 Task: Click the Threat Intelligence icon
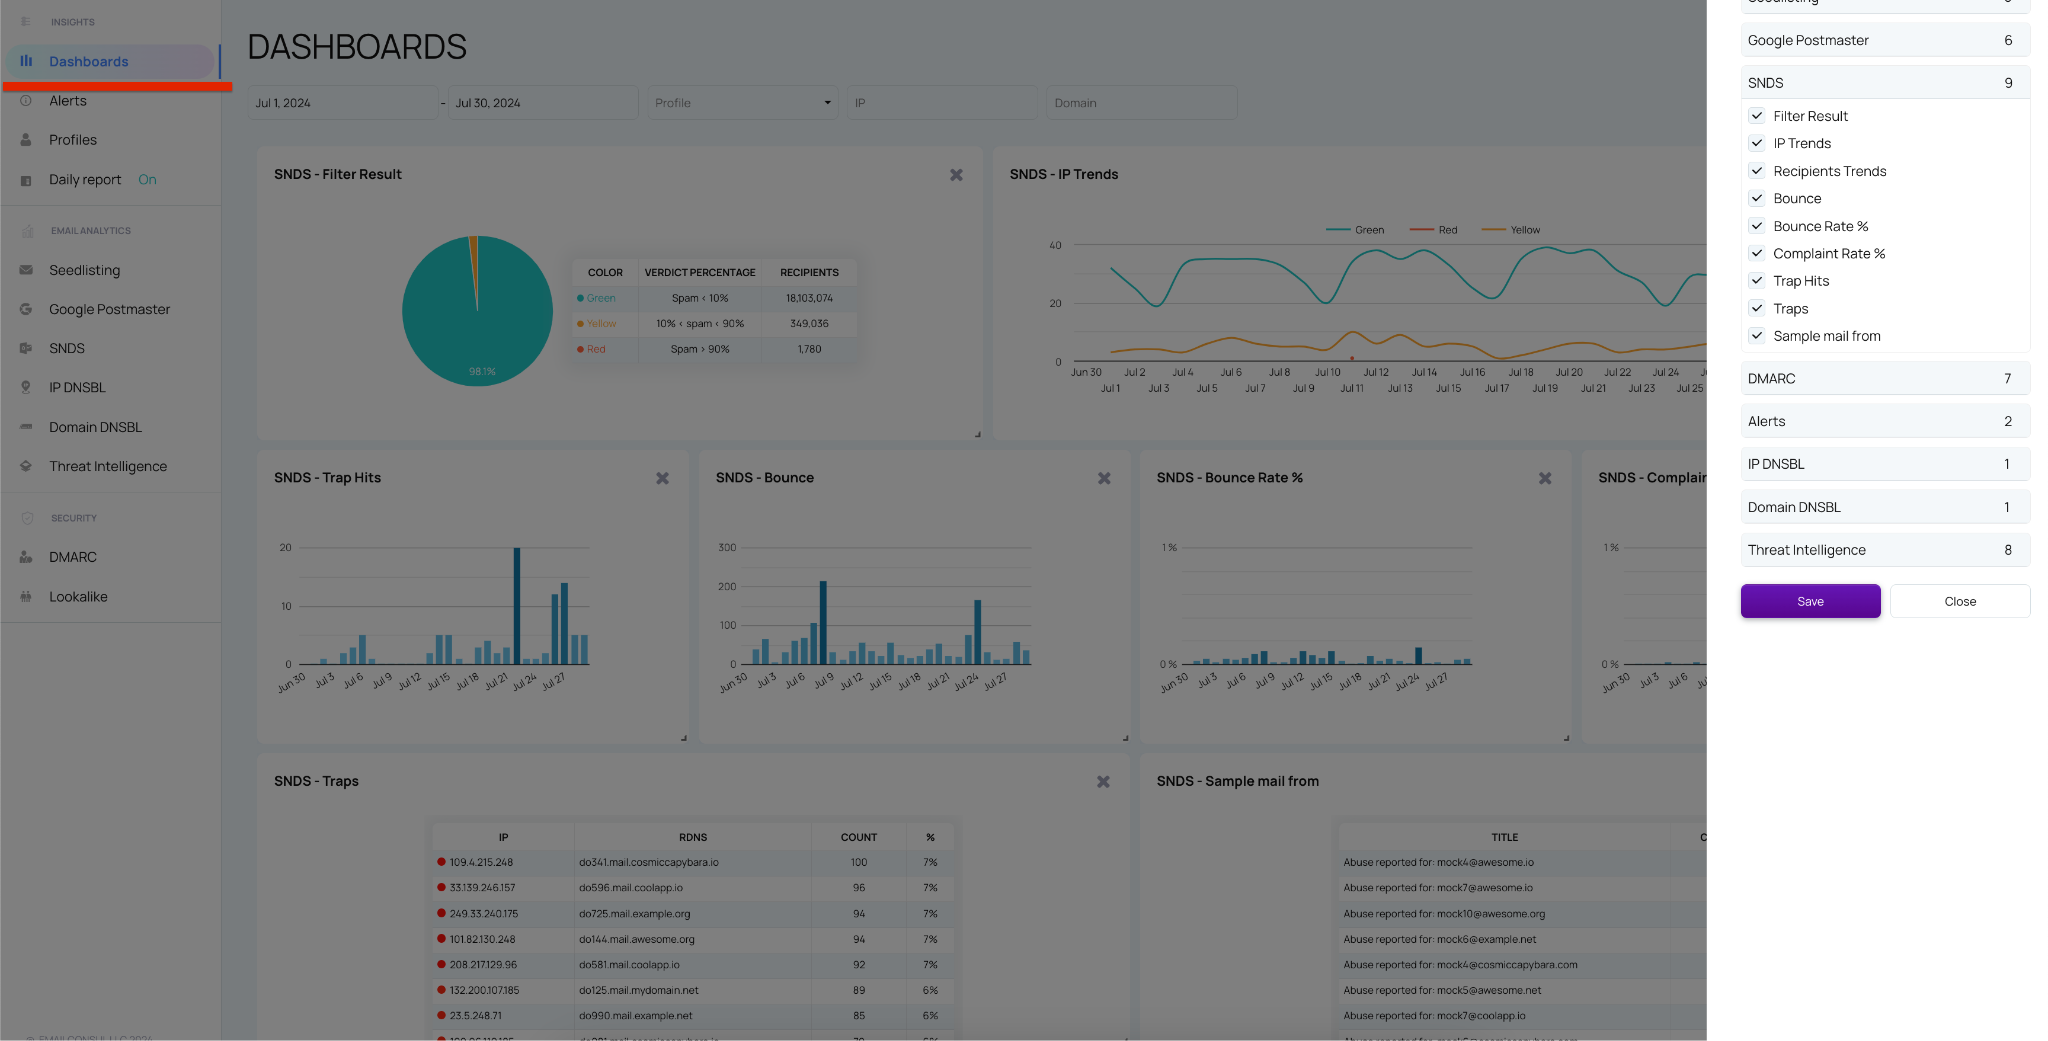click(26, 466)
